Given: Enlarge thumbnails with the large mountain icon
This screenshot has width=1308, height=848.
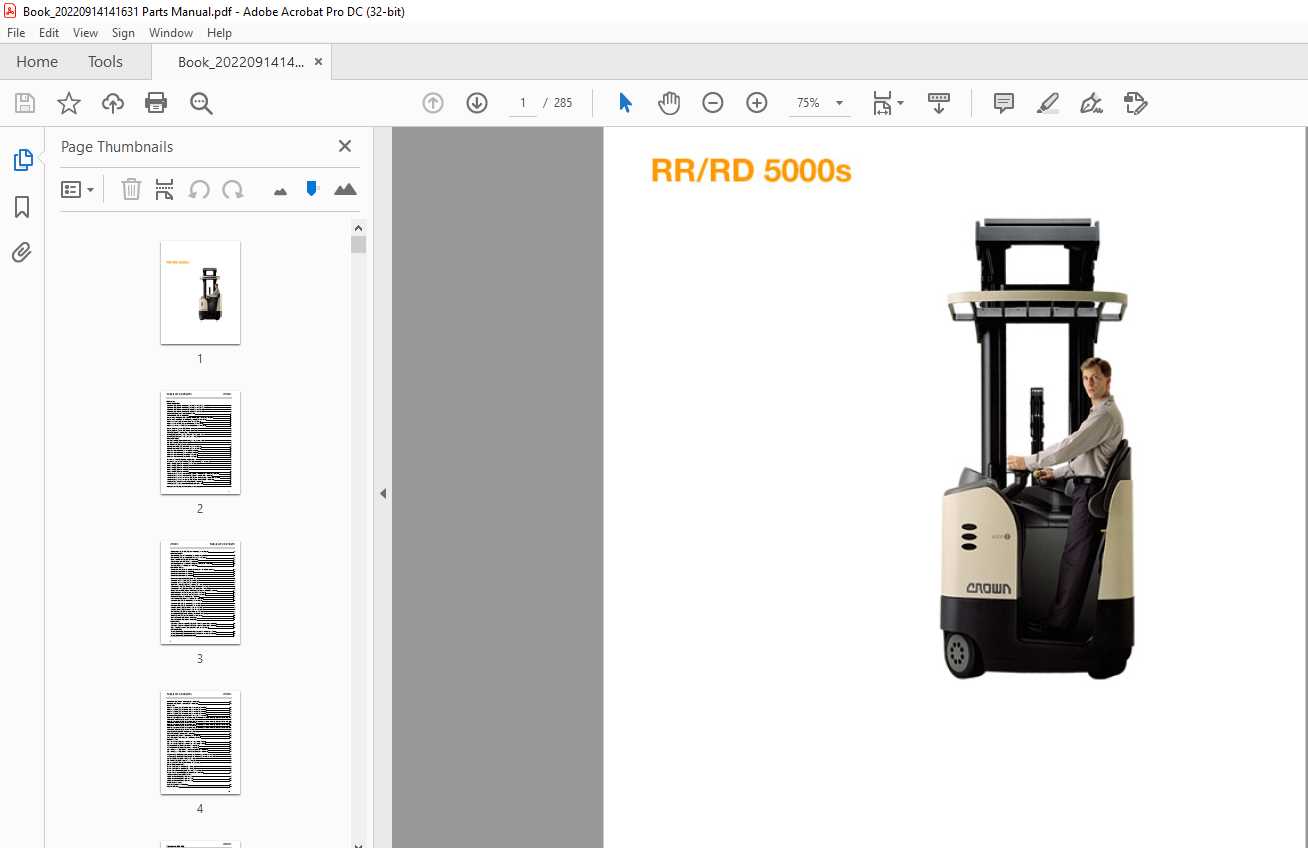Looking at the screenshot, I should coord(345,189).
